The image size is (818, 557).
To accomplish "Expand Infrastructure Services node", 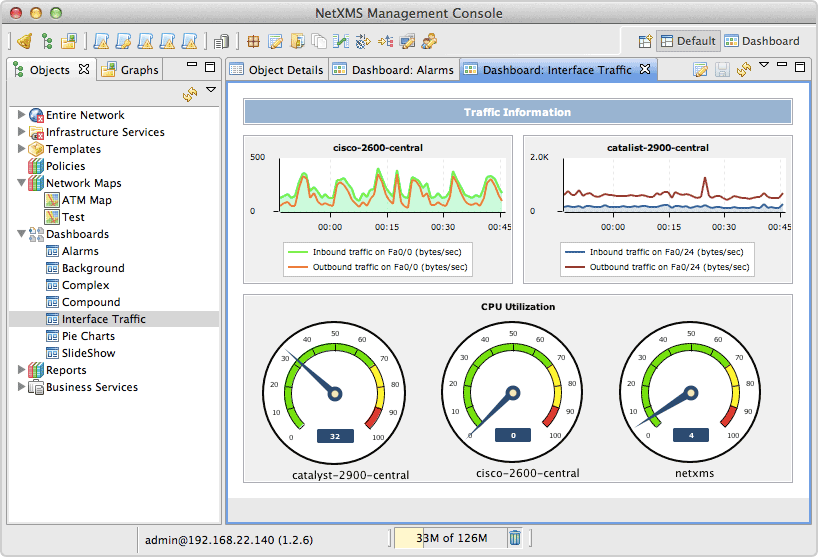I will point(21,131).
